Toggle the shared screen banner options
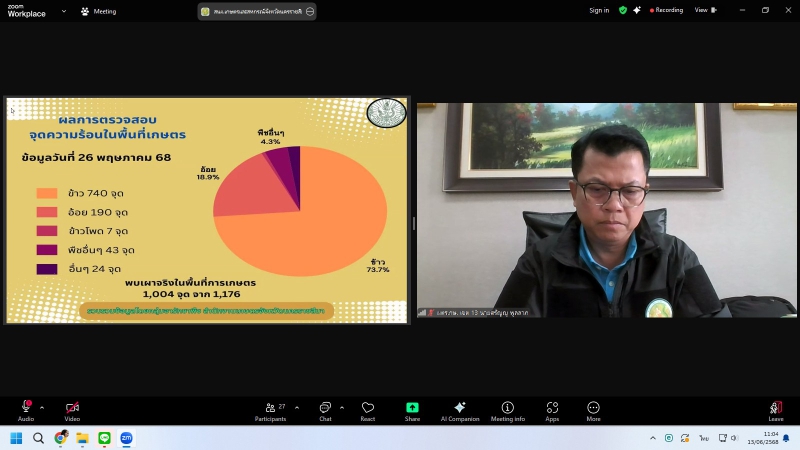This screenshot has width=800, height=450. coord(310,11)
